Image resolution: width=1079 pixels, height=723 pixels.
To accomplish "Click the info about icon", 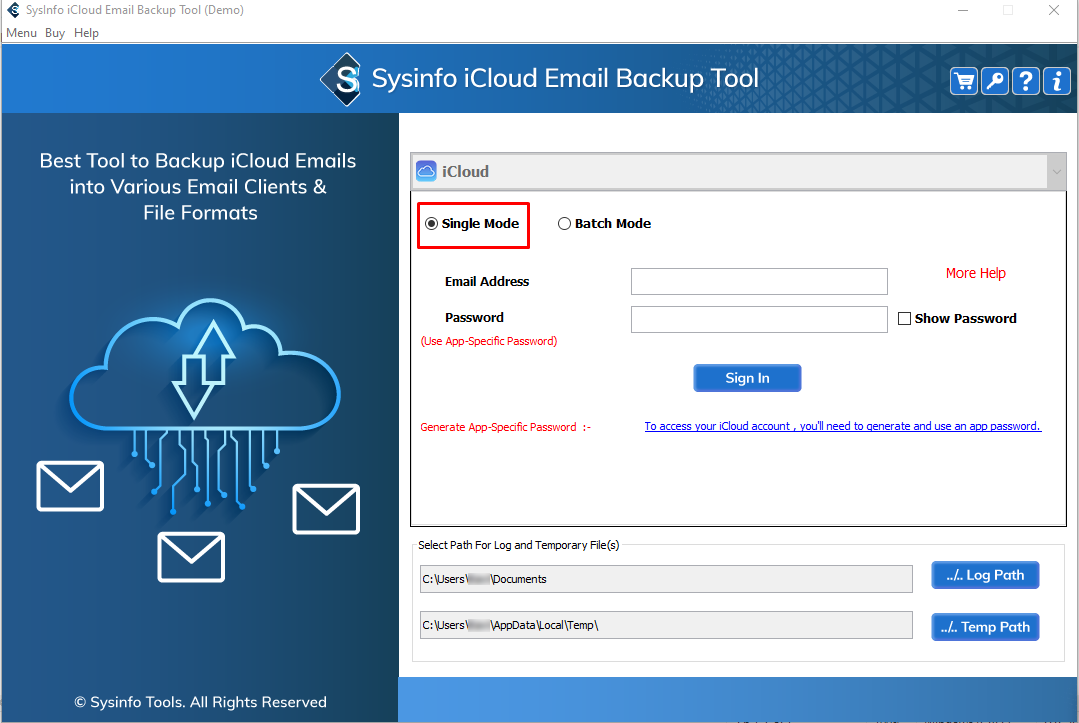I will click(x=1057, y=81).
